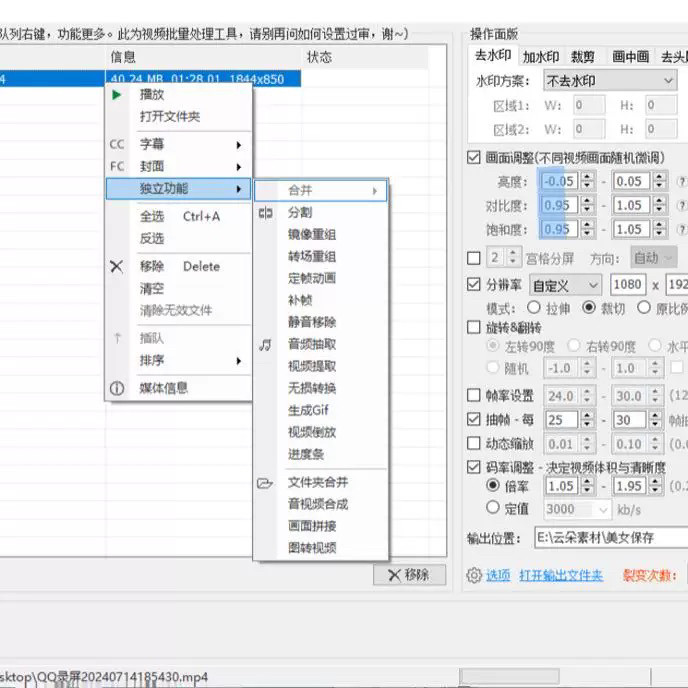Select the 裁切 mode radio button
Screen dimensions: 688x688
point(589,308)
